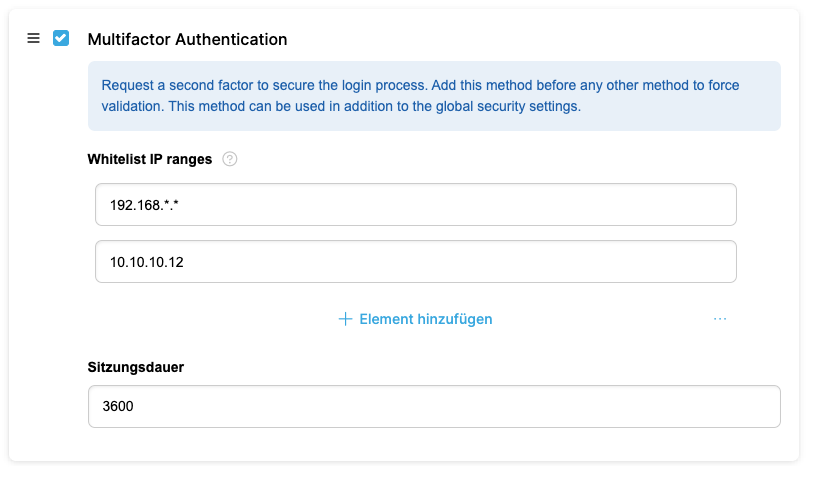The image size is (819, 478).
Task: Select the first whitelist IP entry box
Action: pos(416,205)
